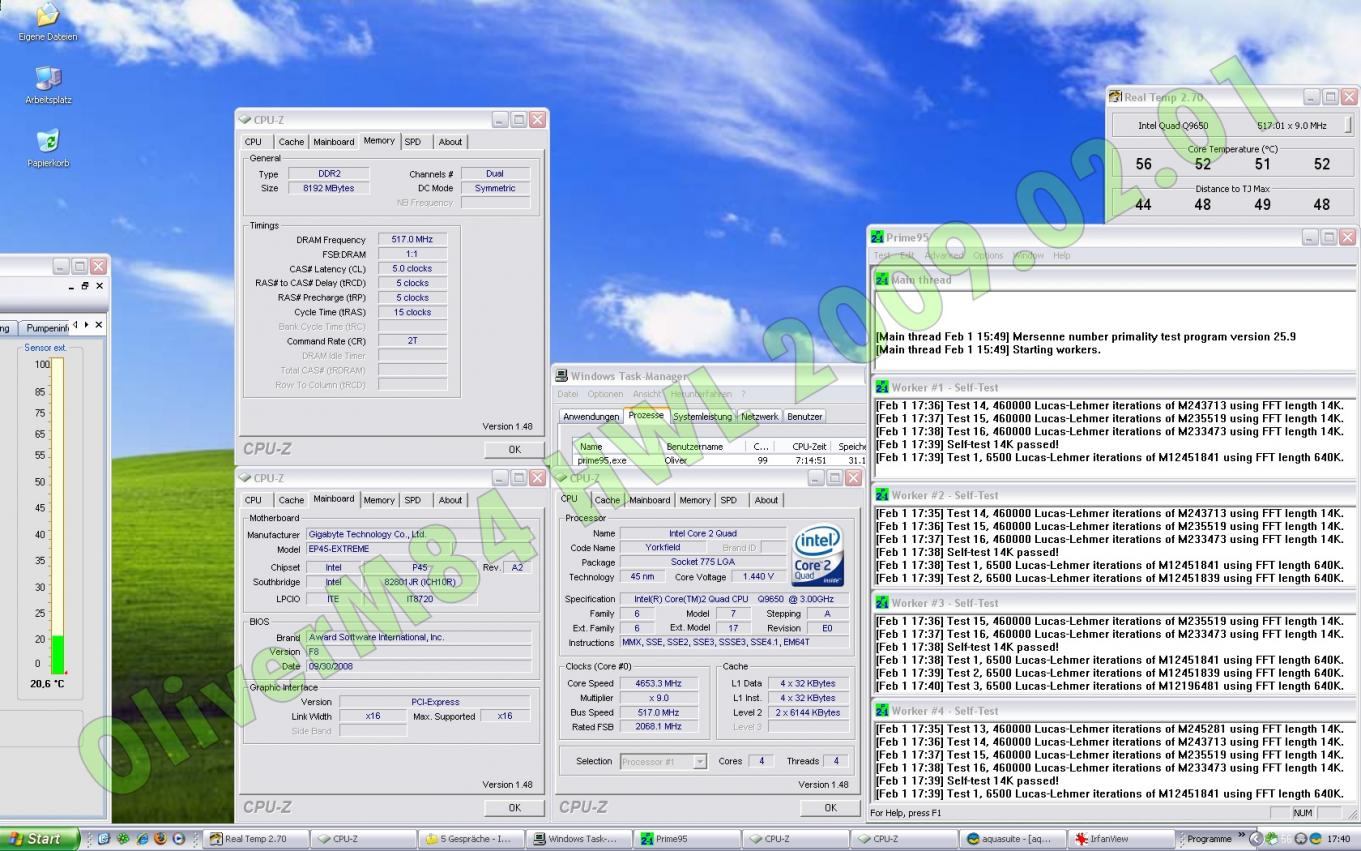Switch to Anwendungen tab in Task-Manager
This screenshot has height=851, width=1361.
[591, 416]
